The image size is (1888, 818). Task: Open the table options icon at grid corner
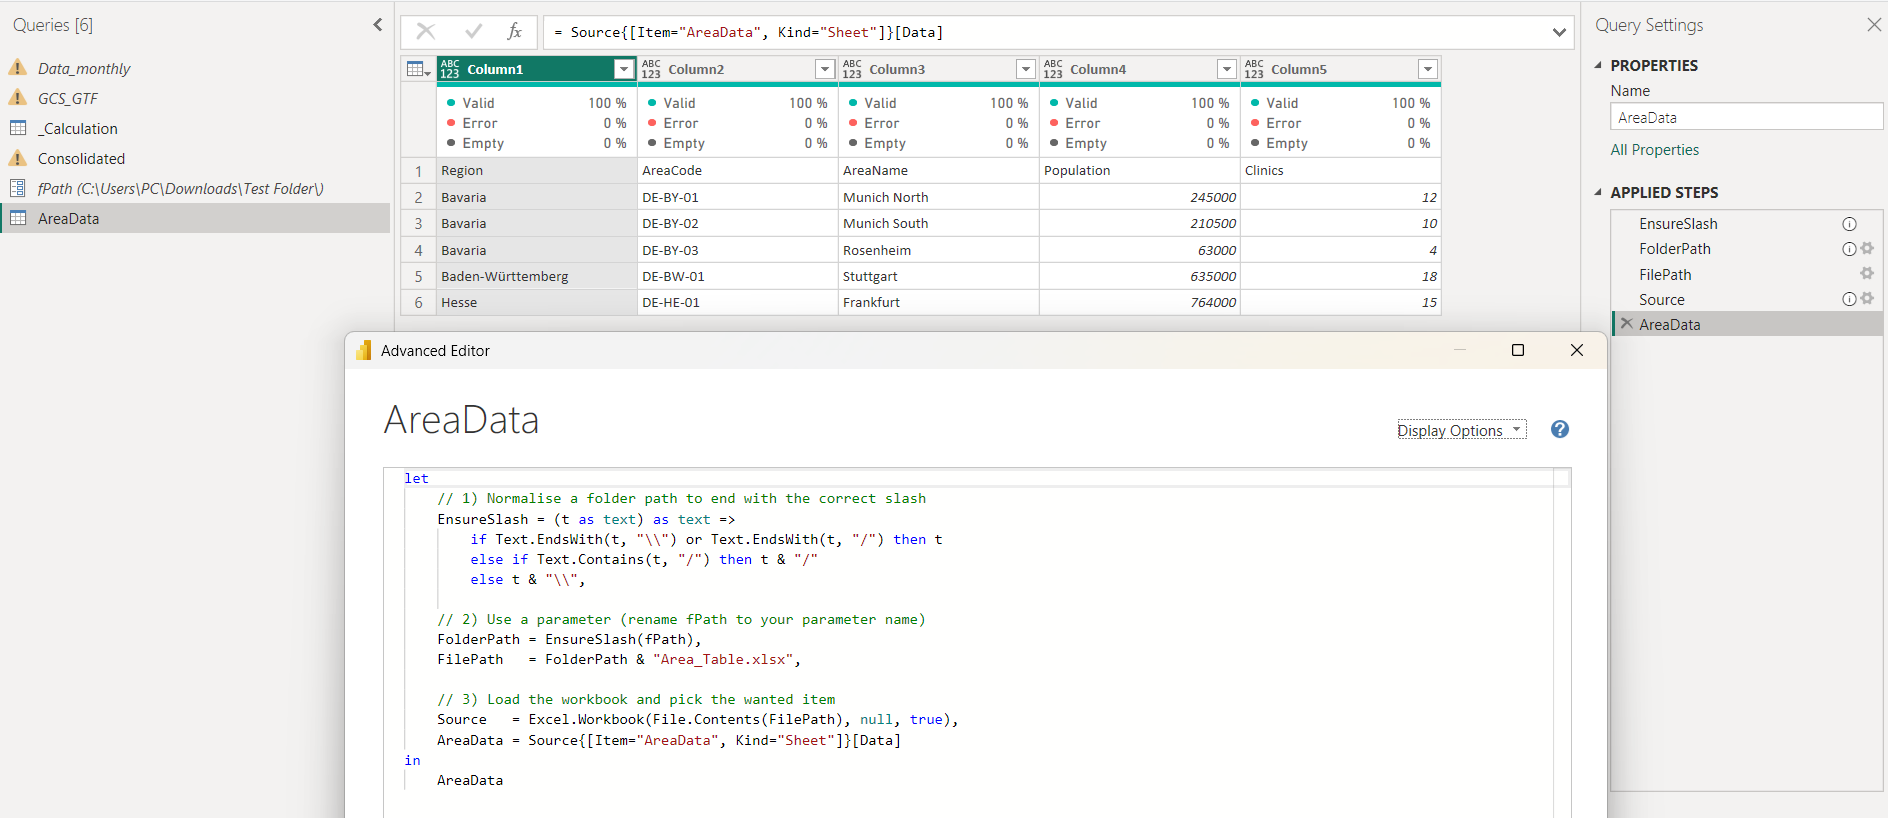coord(418,69)
